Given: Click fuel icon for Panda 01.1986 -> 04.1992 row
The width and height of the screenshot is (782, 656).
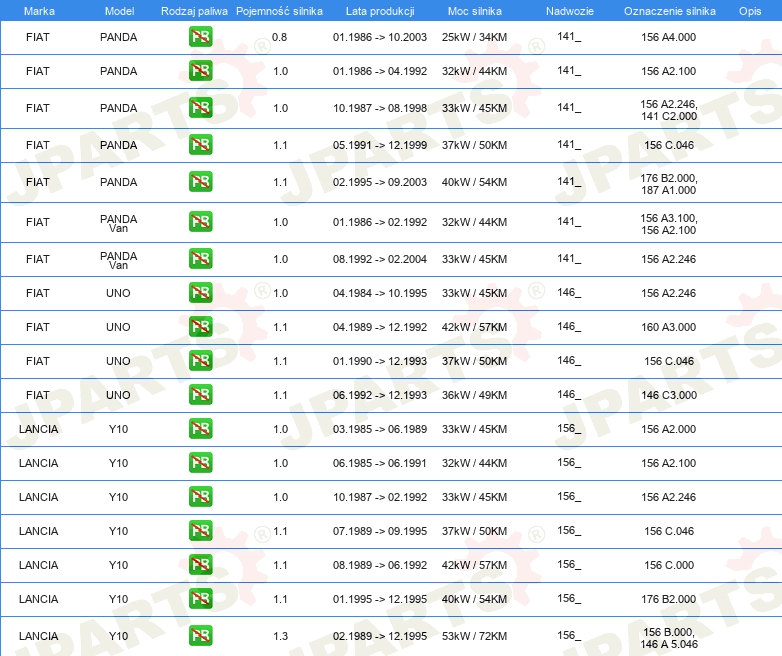Looking at the screenshot, I should tap(200, 71).
